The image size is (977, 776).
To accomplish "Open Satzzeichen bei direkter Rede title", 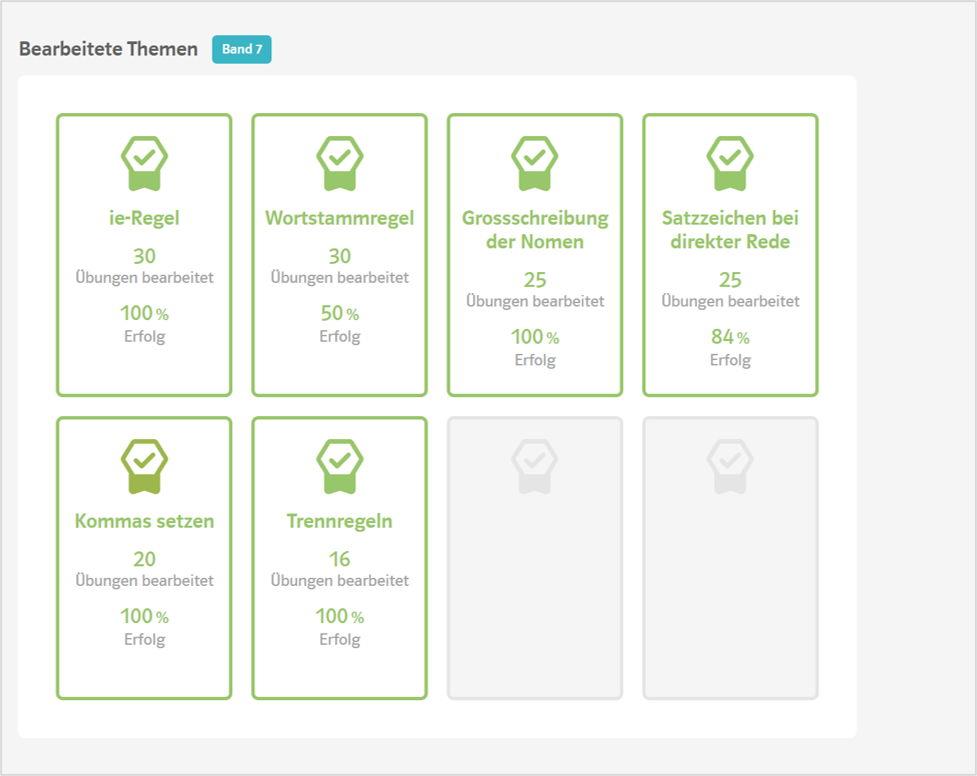I will (730, 229).
